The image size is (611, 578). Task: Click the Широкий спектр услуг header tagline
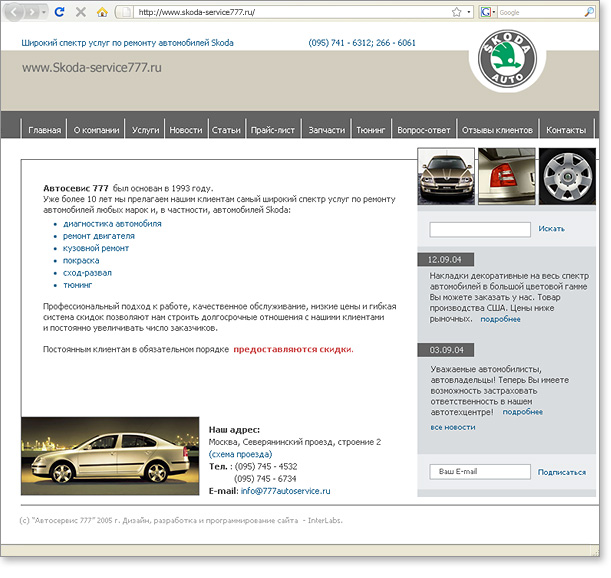[x=127, y=43]
